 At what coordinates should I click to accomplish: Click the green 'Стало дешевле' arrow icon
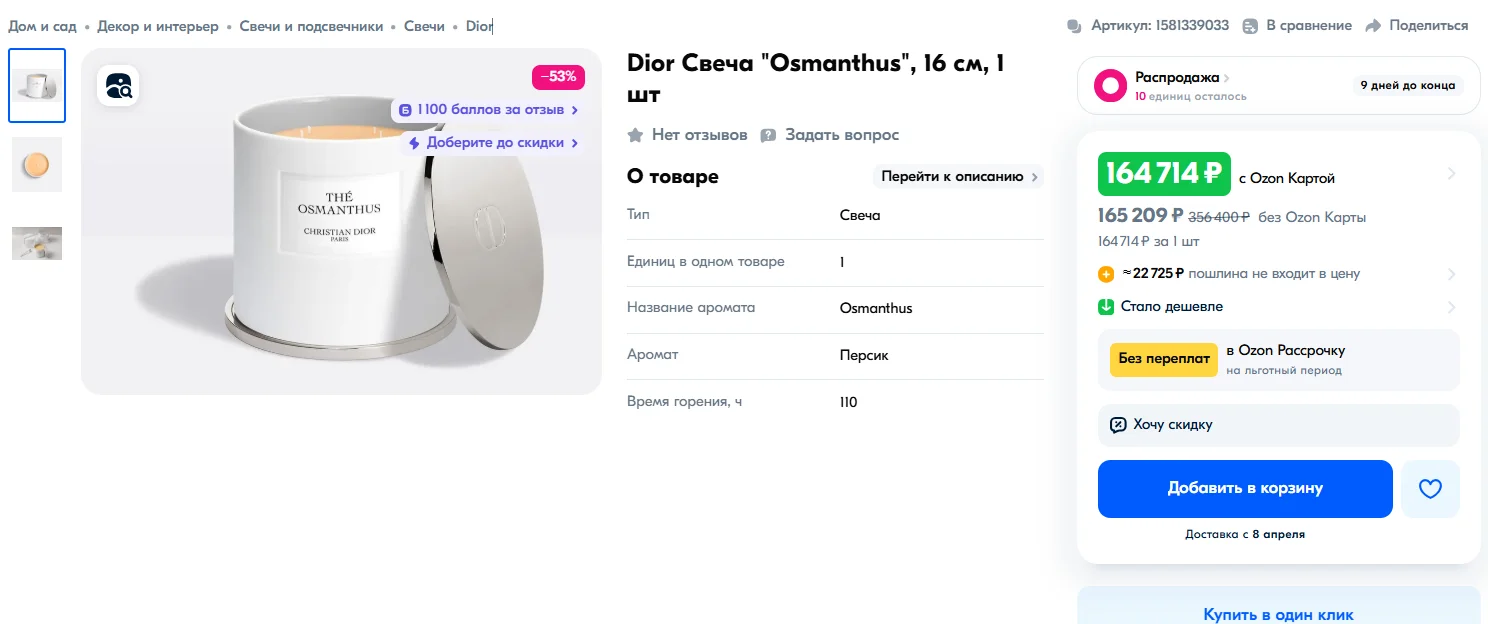coord(1106,307)
